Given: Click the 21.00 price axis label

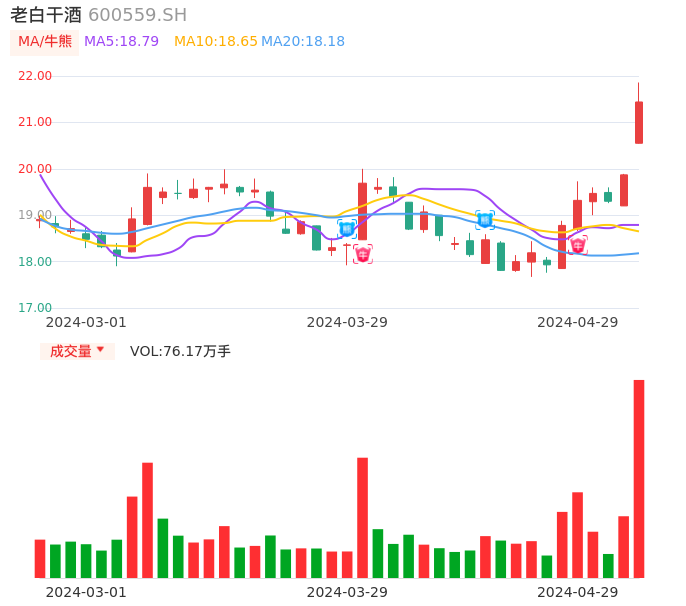Looking at the screenshot, I should coord(35,122).
